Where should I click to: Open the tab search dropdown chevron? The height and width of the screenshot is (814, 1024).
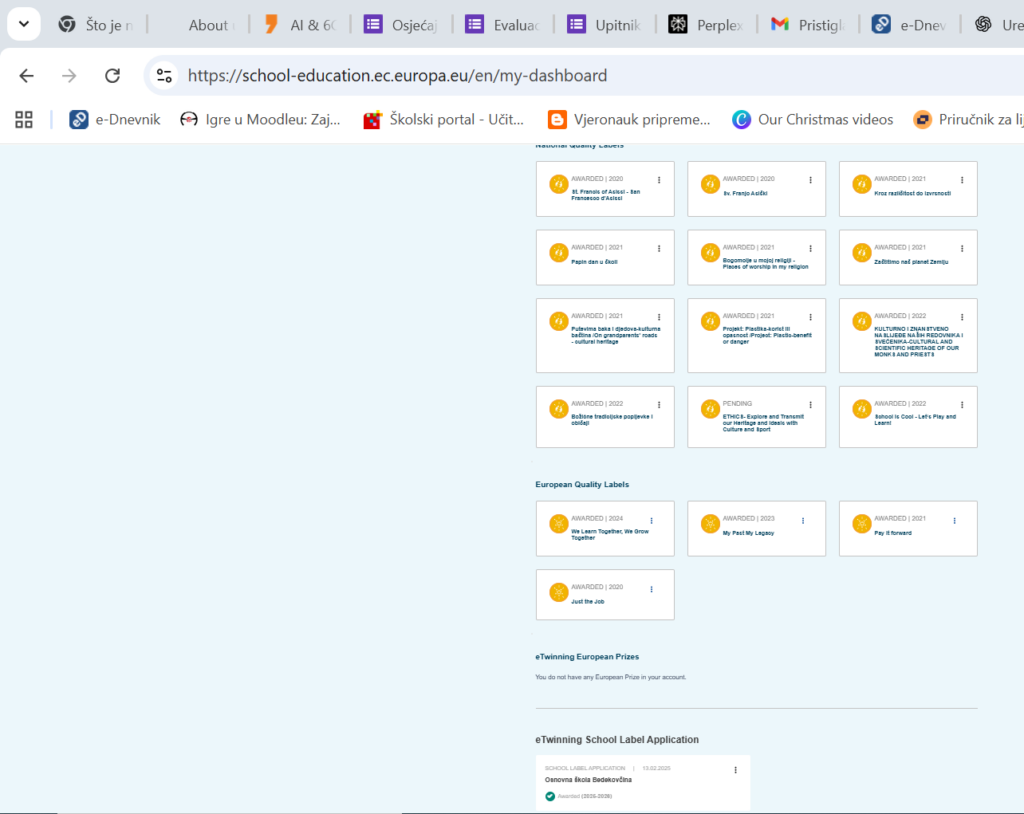coord(23,24)
